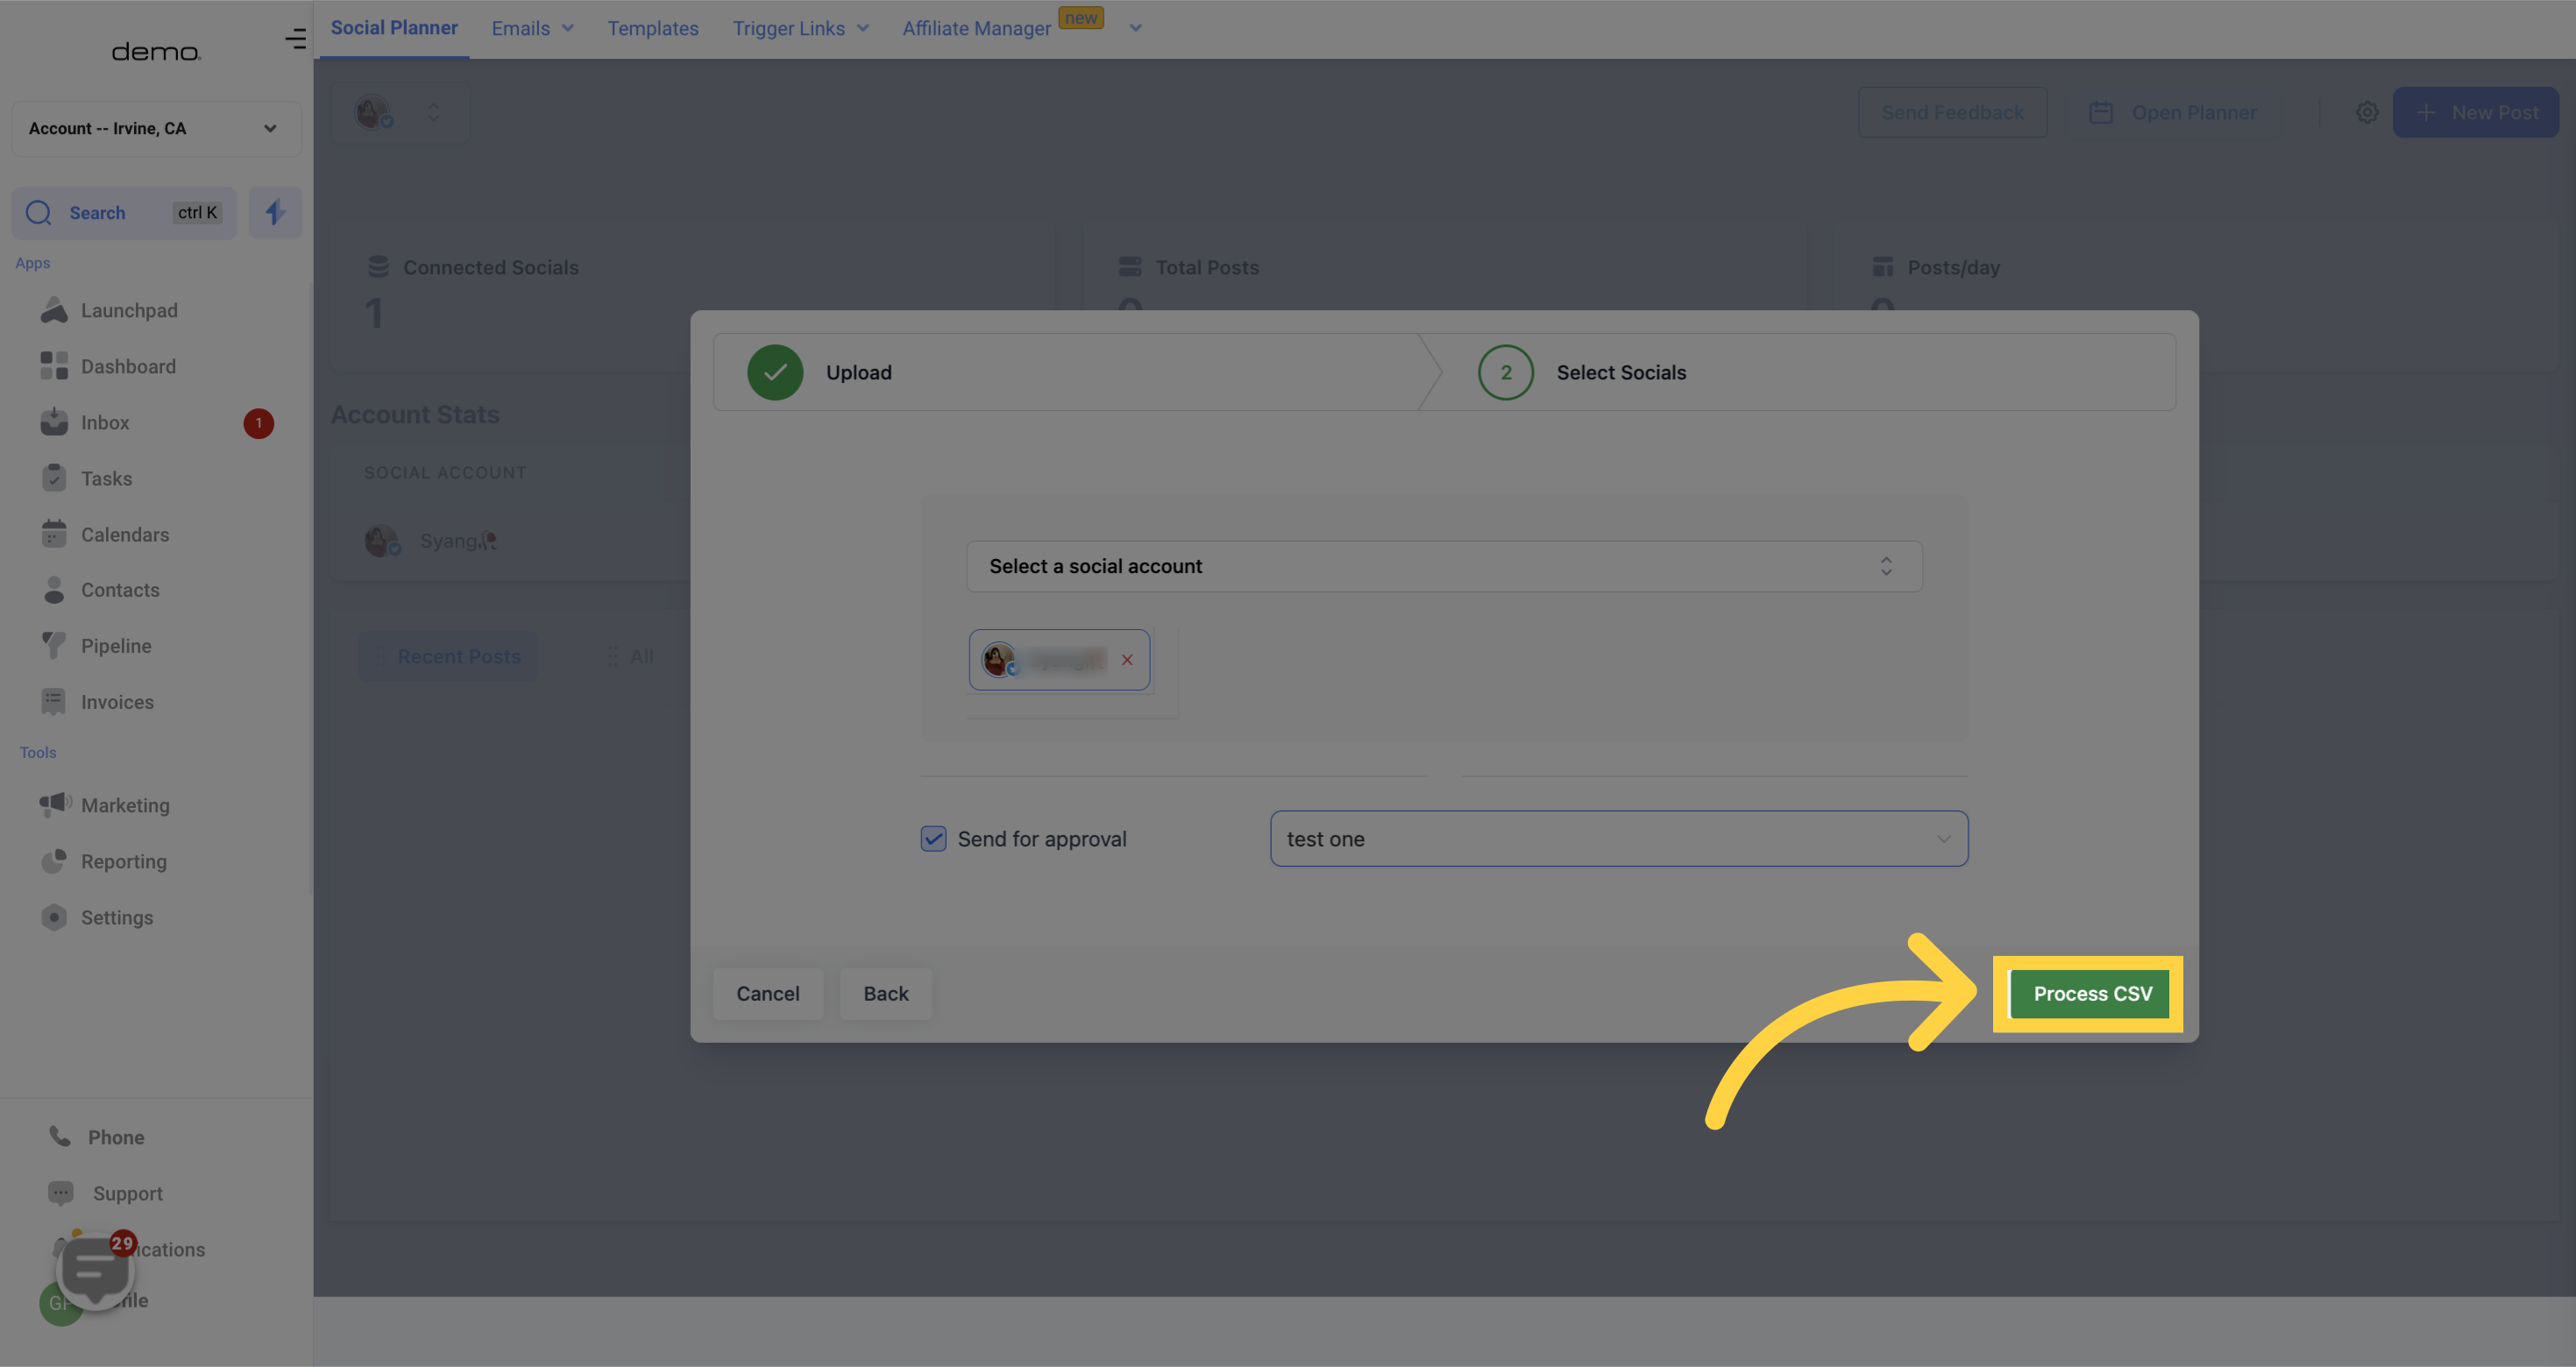Remove the selected social account tag

[x=1126, y=659]
